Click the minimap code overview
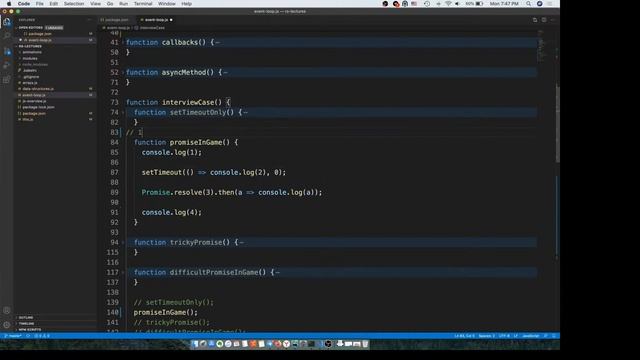The width and height of the screenshot is (640, 360). click(x=540, y=46)
